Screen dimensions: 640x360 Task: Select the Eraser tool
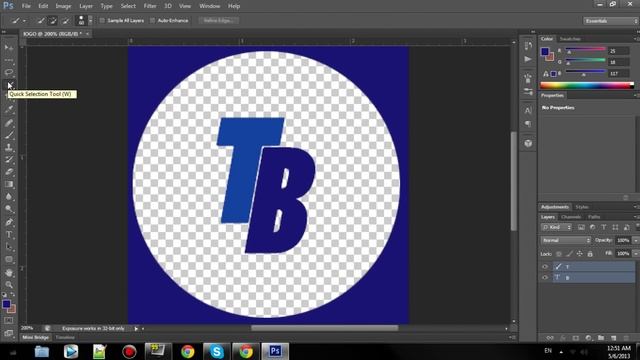tap(9, 172)
